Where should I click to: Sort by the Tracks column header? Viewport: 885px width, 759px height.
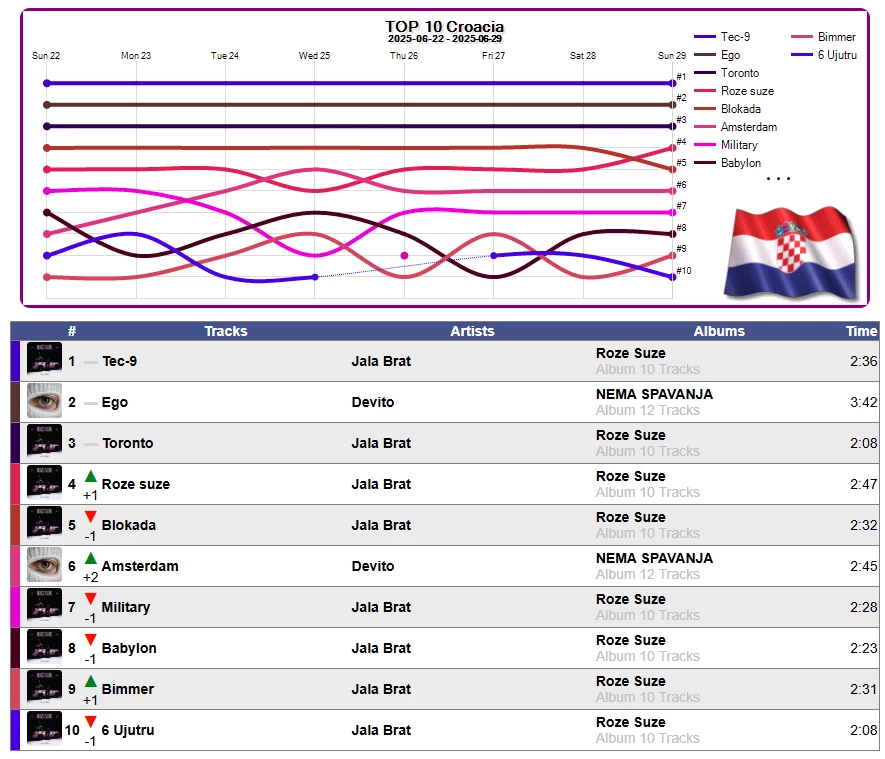226,331
